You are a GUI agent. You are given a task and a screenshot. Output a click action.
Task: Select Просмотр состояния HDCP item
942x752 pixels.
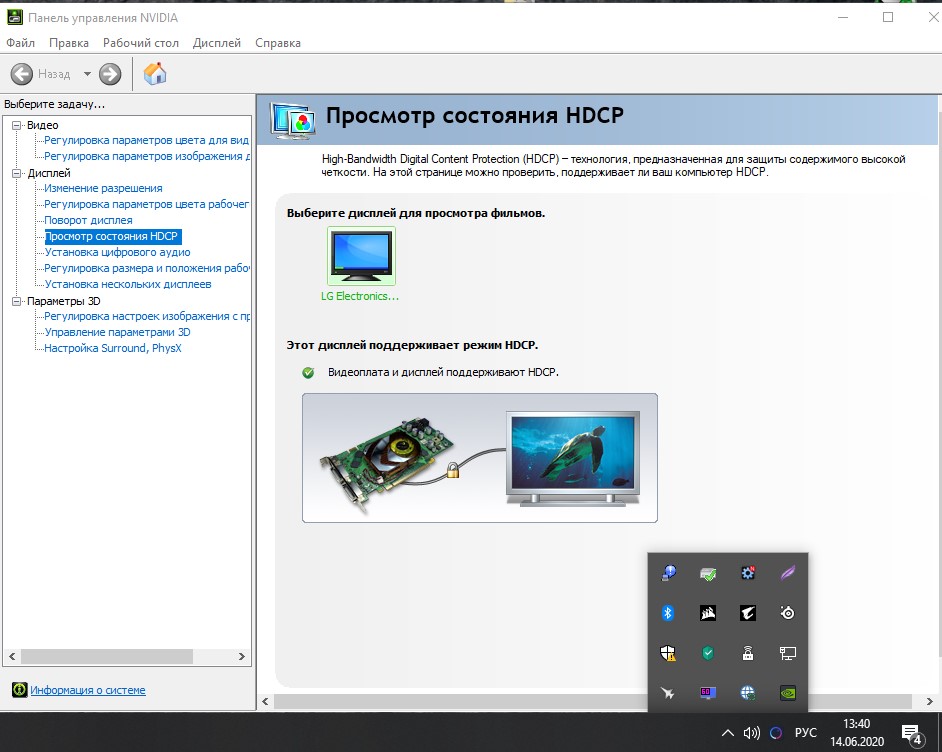tap(112, 236)
